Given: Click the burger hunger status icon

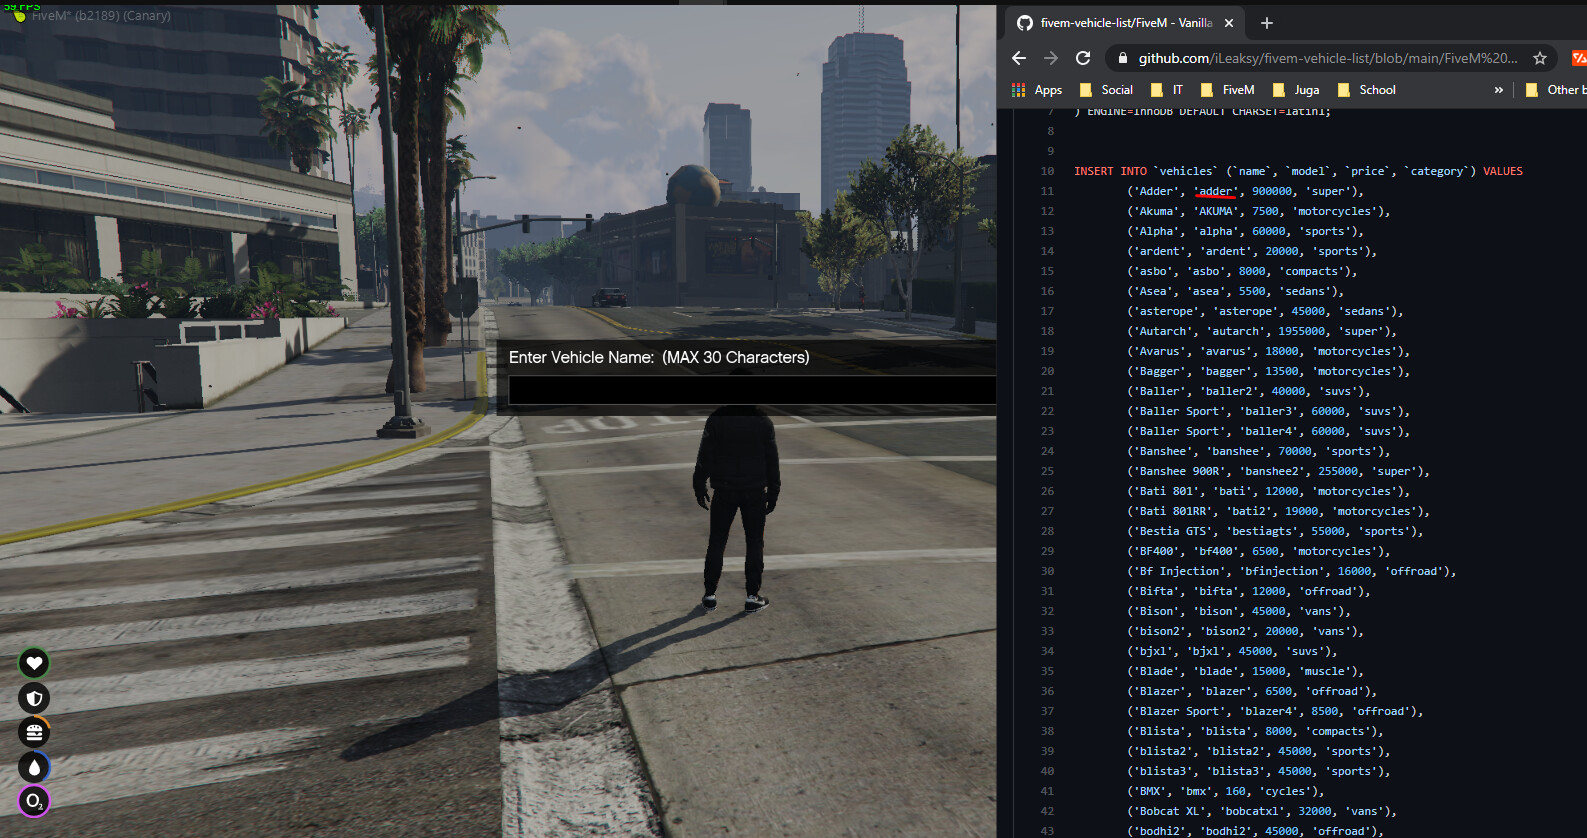Looking at the screenshot, I should coord(34,732).
